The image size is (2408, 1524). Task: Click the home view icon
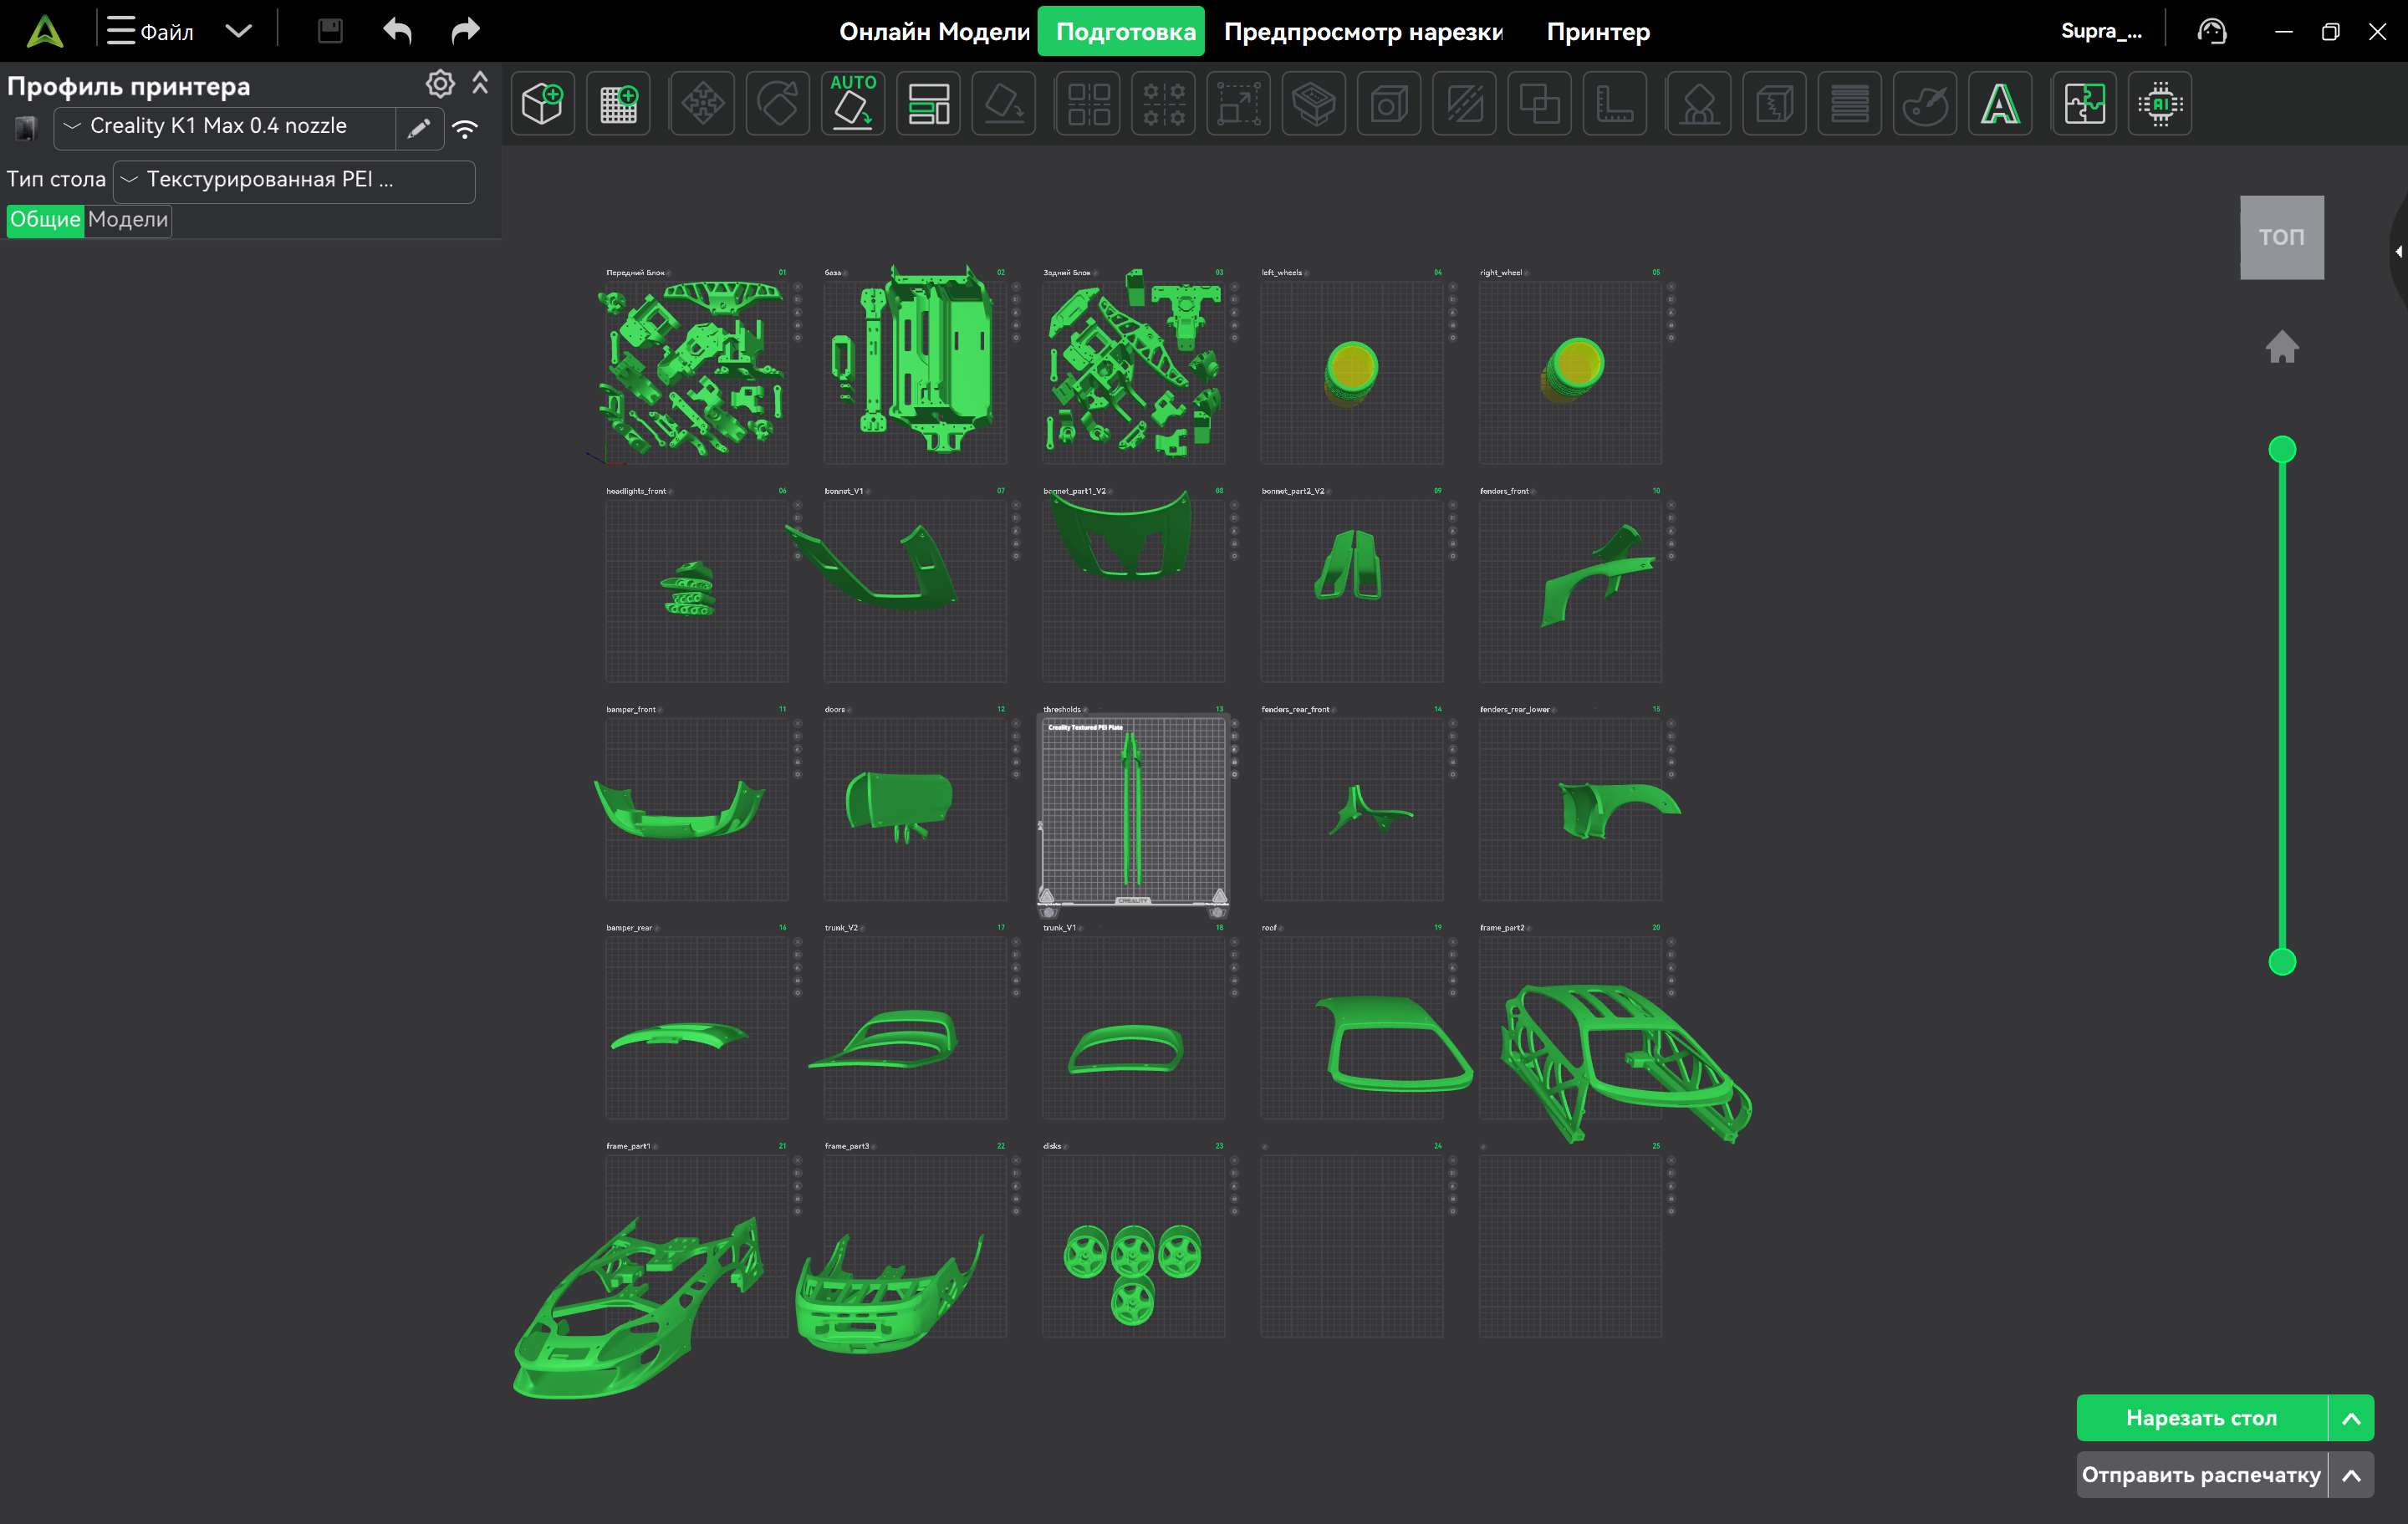coord(2281,347)
